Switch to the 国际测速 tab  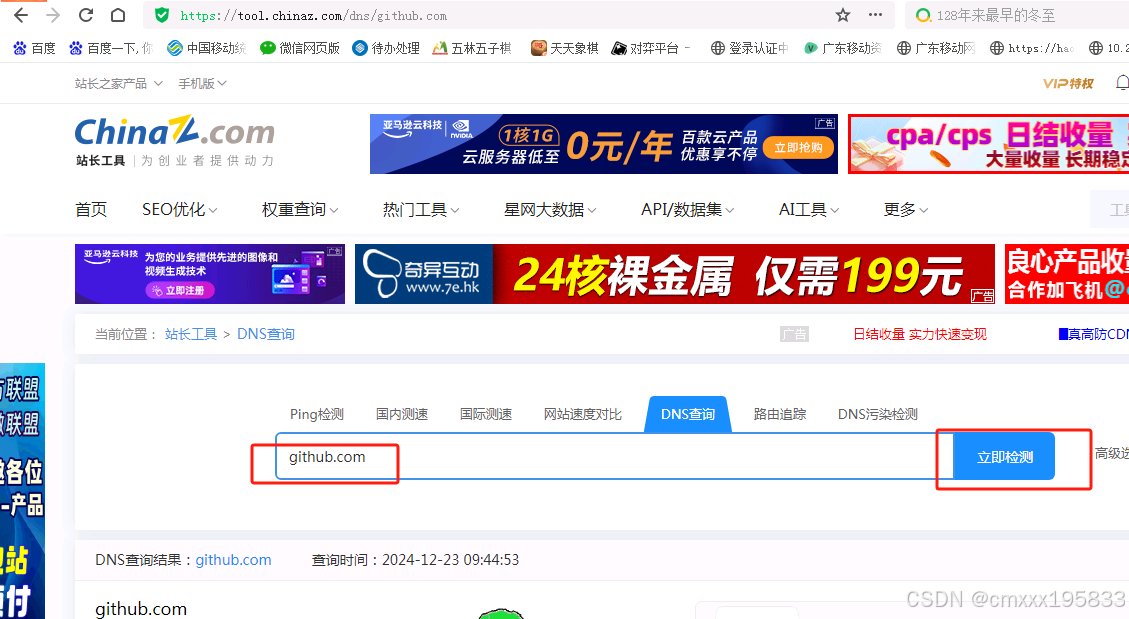486,415
